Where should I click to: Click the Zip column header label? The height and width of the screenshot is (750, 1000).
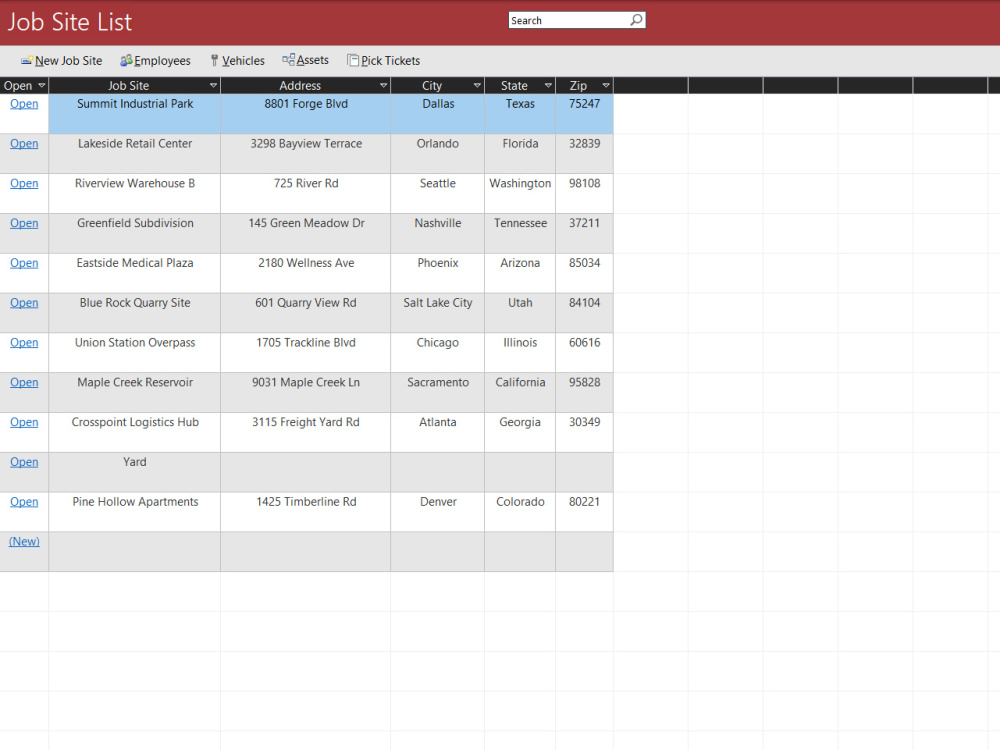pos(578,85)
